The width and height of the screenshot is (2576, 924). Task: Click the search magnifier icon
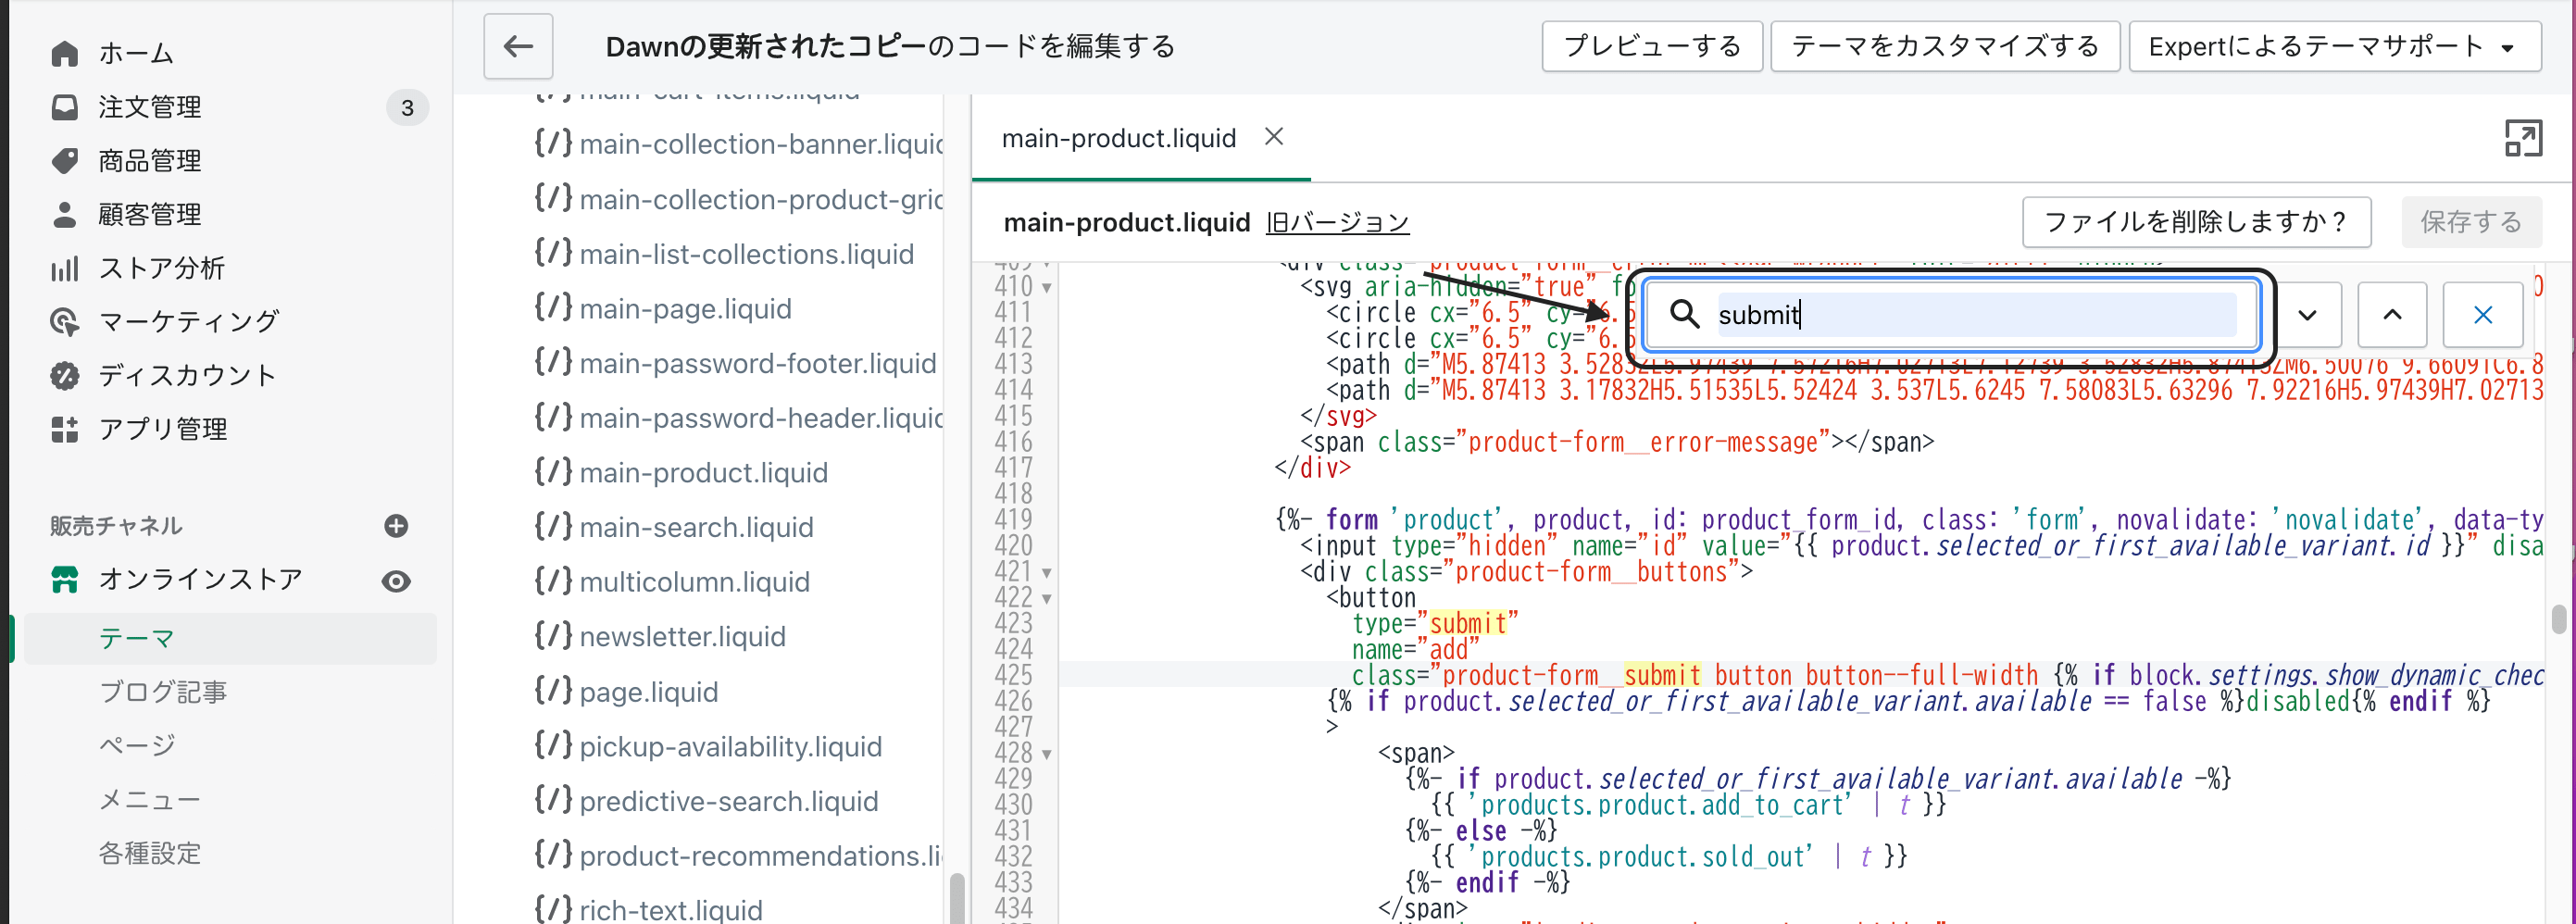point(1684,314)
